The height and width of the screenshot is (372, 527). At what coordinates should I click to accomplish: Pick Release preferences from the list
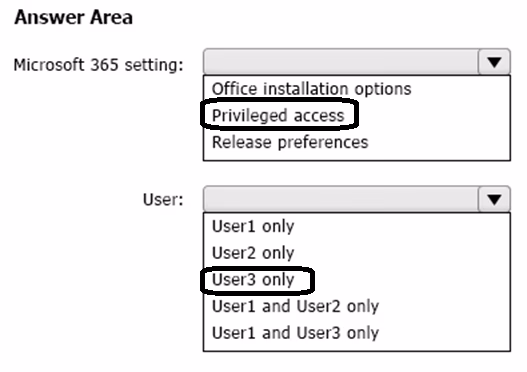[x=290, y=142]
